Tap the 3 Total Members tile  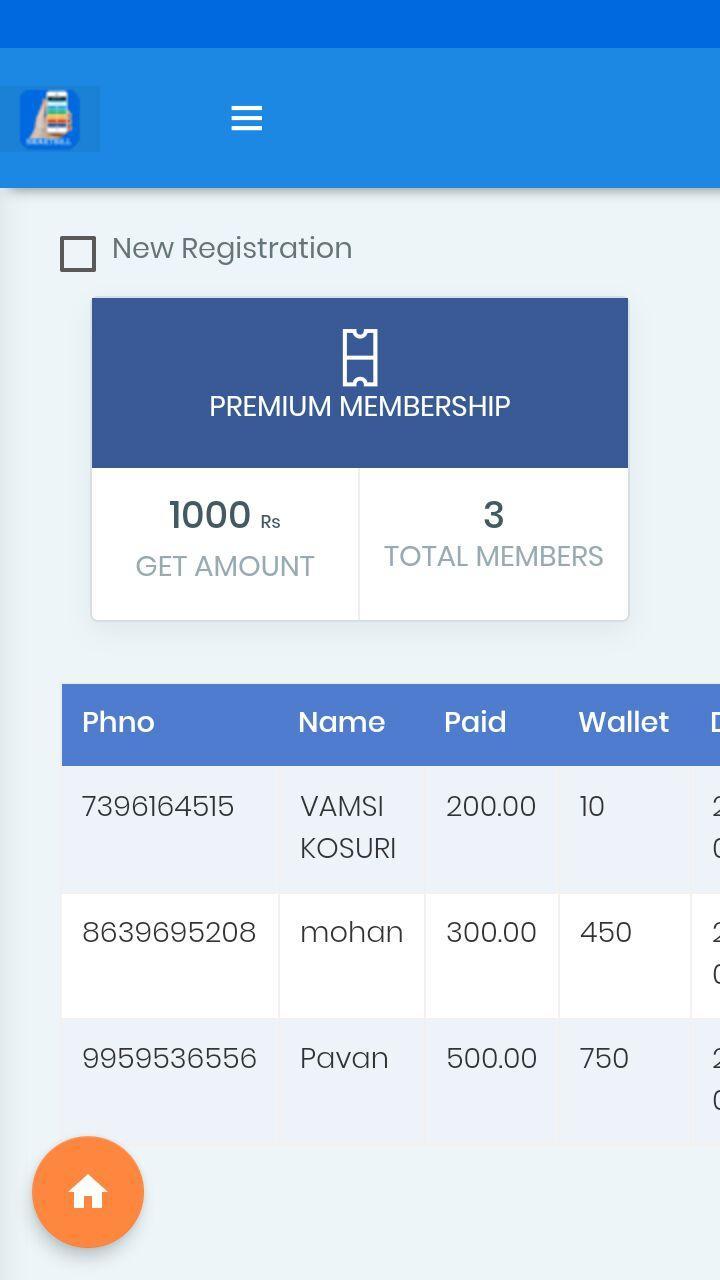(x=494, y=543)
